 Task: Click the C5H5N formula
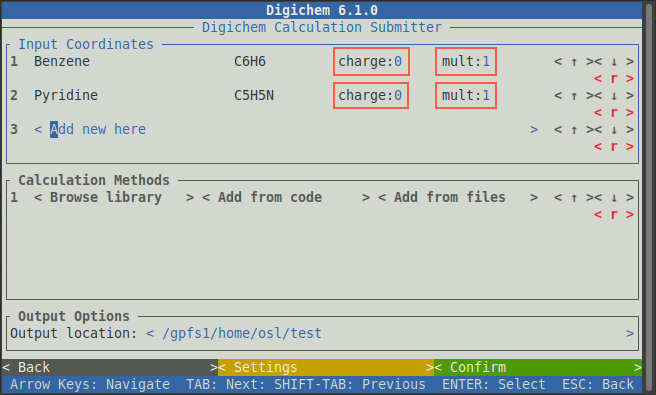coord(254,95)
